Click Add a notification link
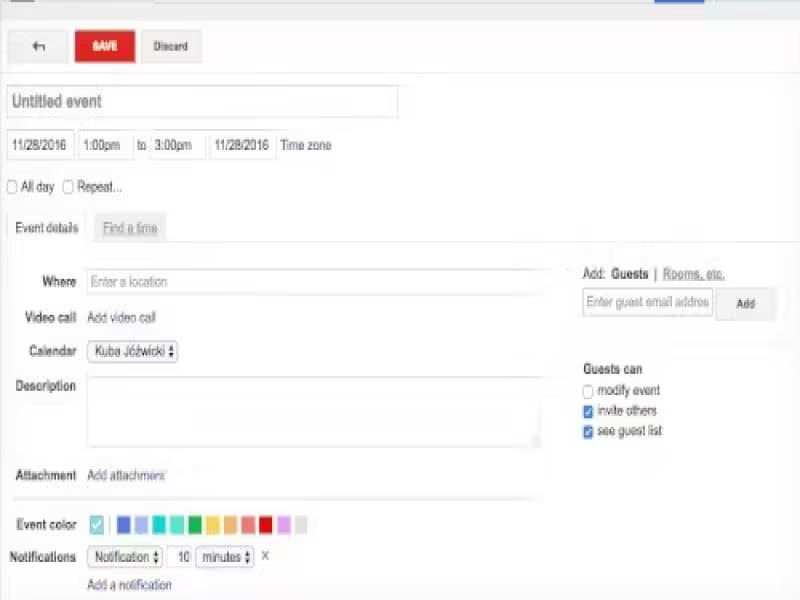 click(x=130, y=585)
